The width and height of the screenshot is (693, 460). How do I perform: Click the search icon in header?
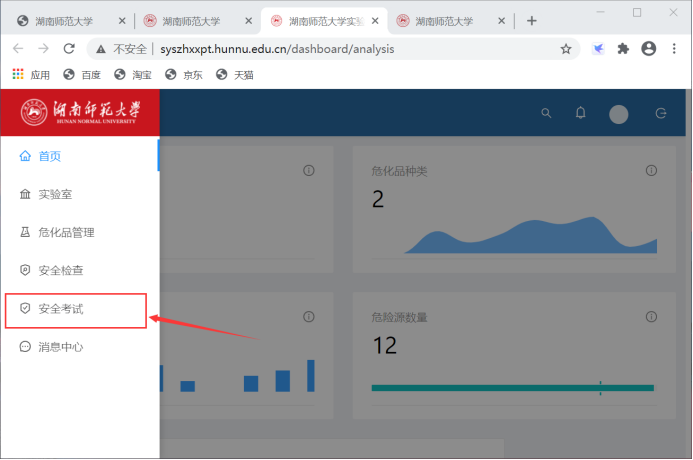pos(546,113)
